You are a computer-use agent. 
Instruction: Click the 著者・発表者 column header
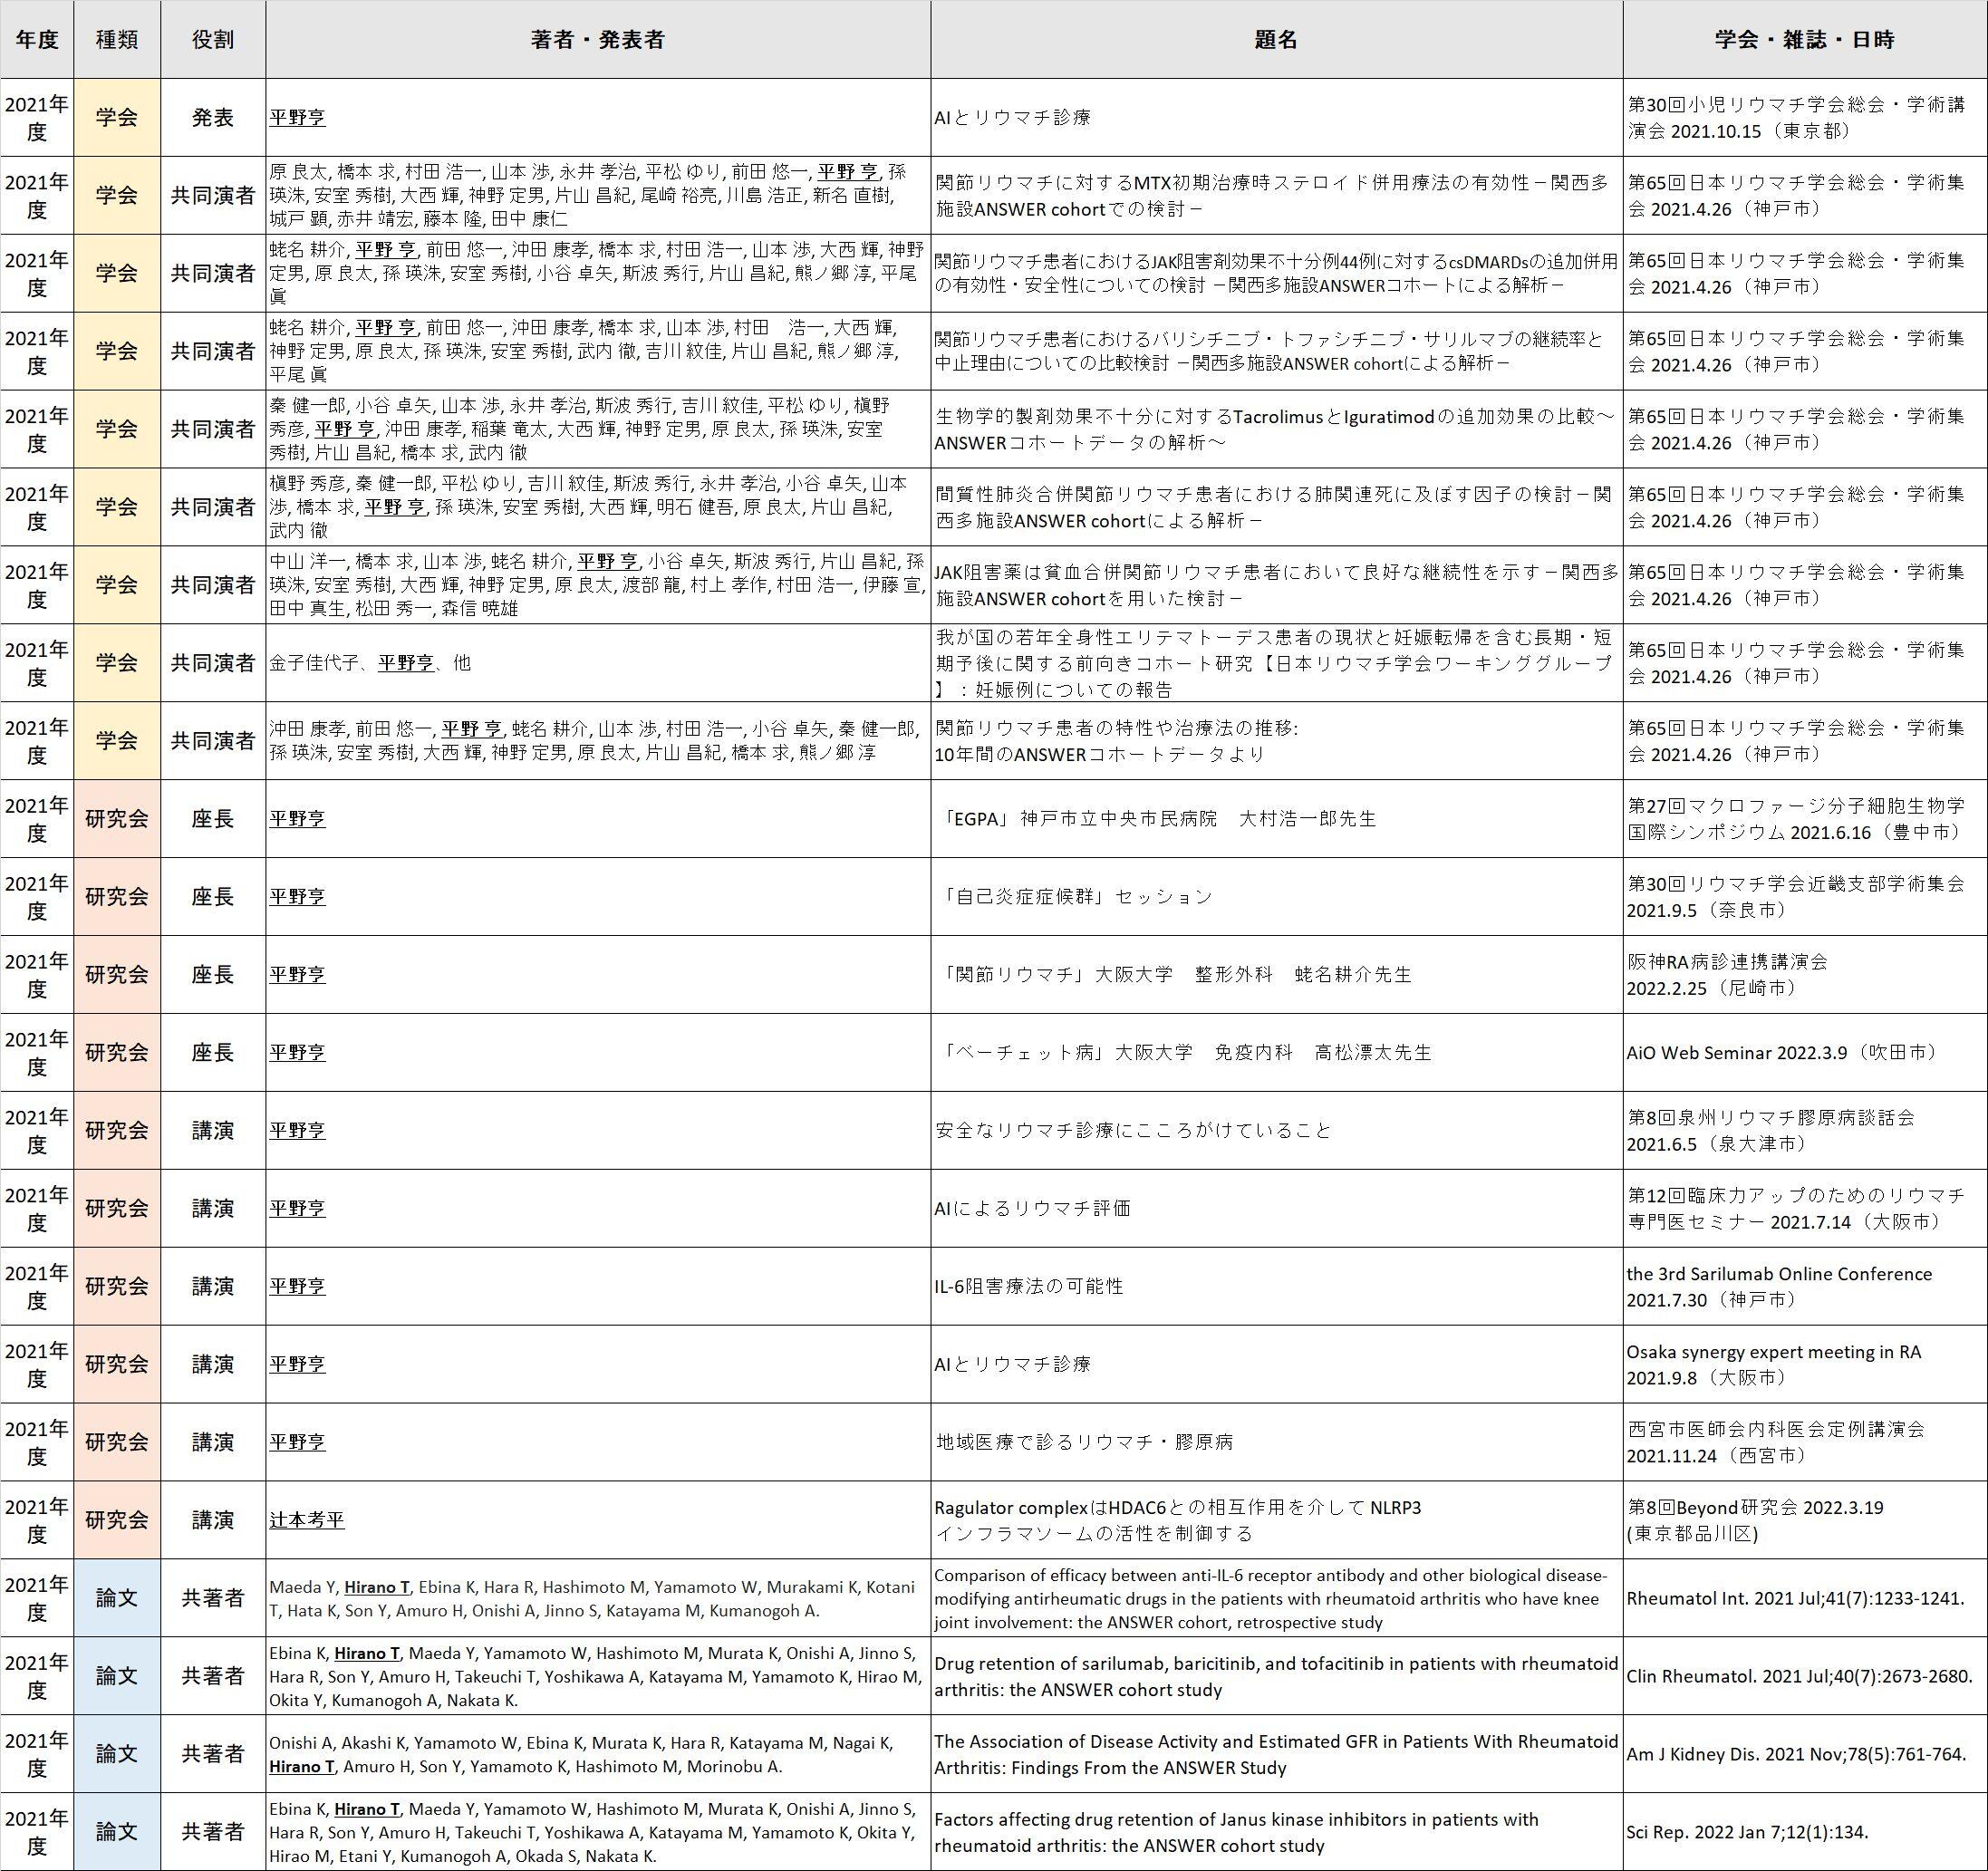point(598,40)
